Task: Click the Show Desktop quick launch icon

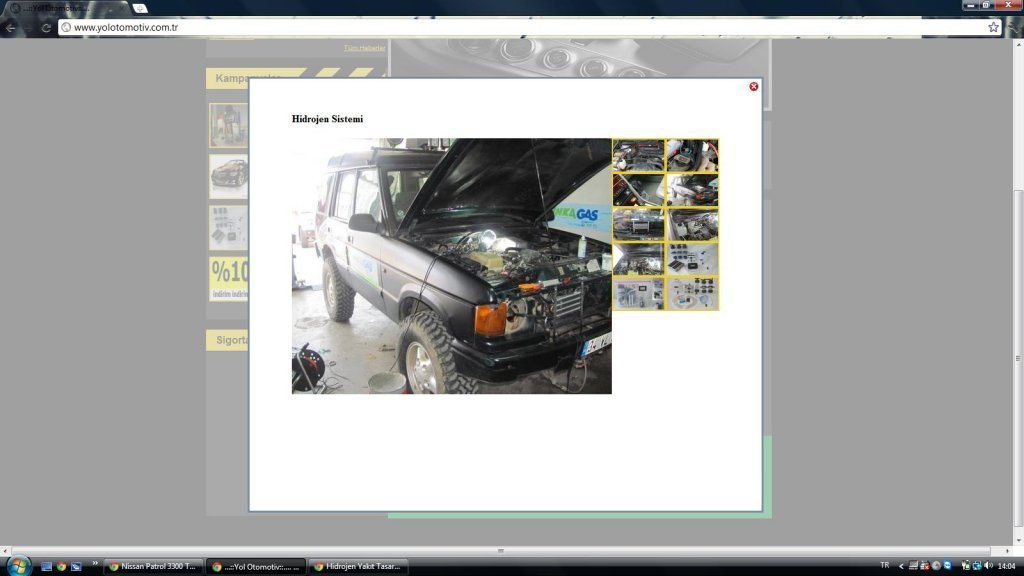Action: pos(46,566)
